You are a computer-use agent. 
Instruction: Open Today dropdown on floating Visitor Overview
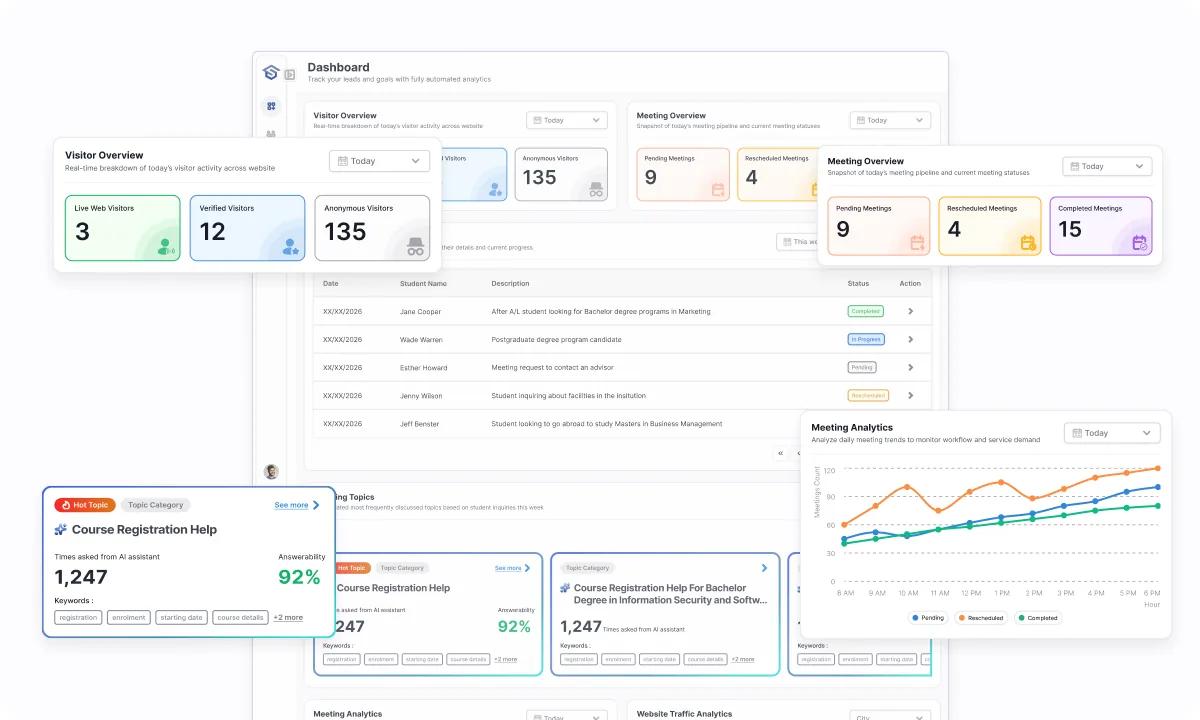379,161
